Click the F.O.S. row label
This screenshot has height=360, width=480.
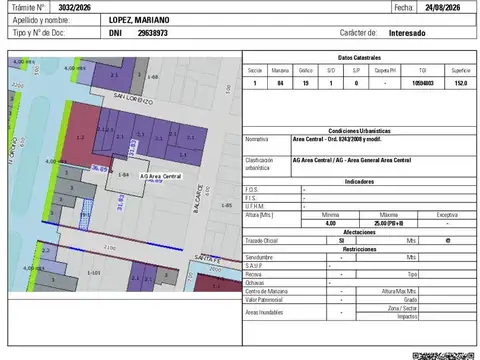pyautogui.click(x=252, y=189)
